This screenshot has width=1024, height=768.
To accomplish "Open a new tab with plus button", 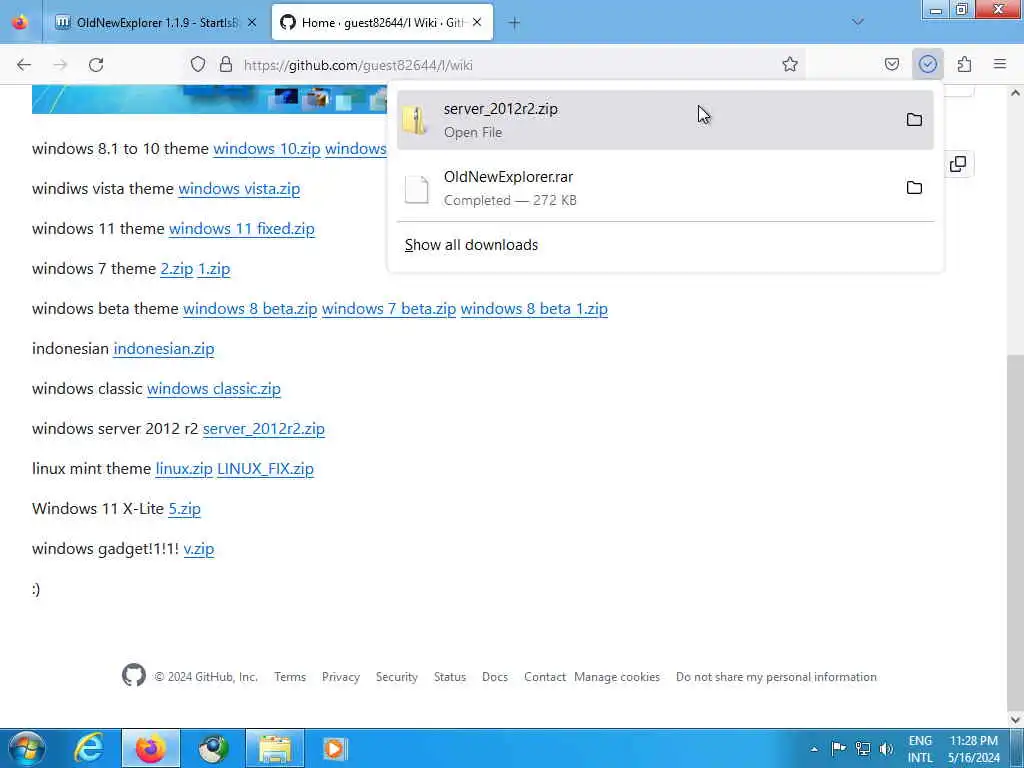I will [515, 23].
